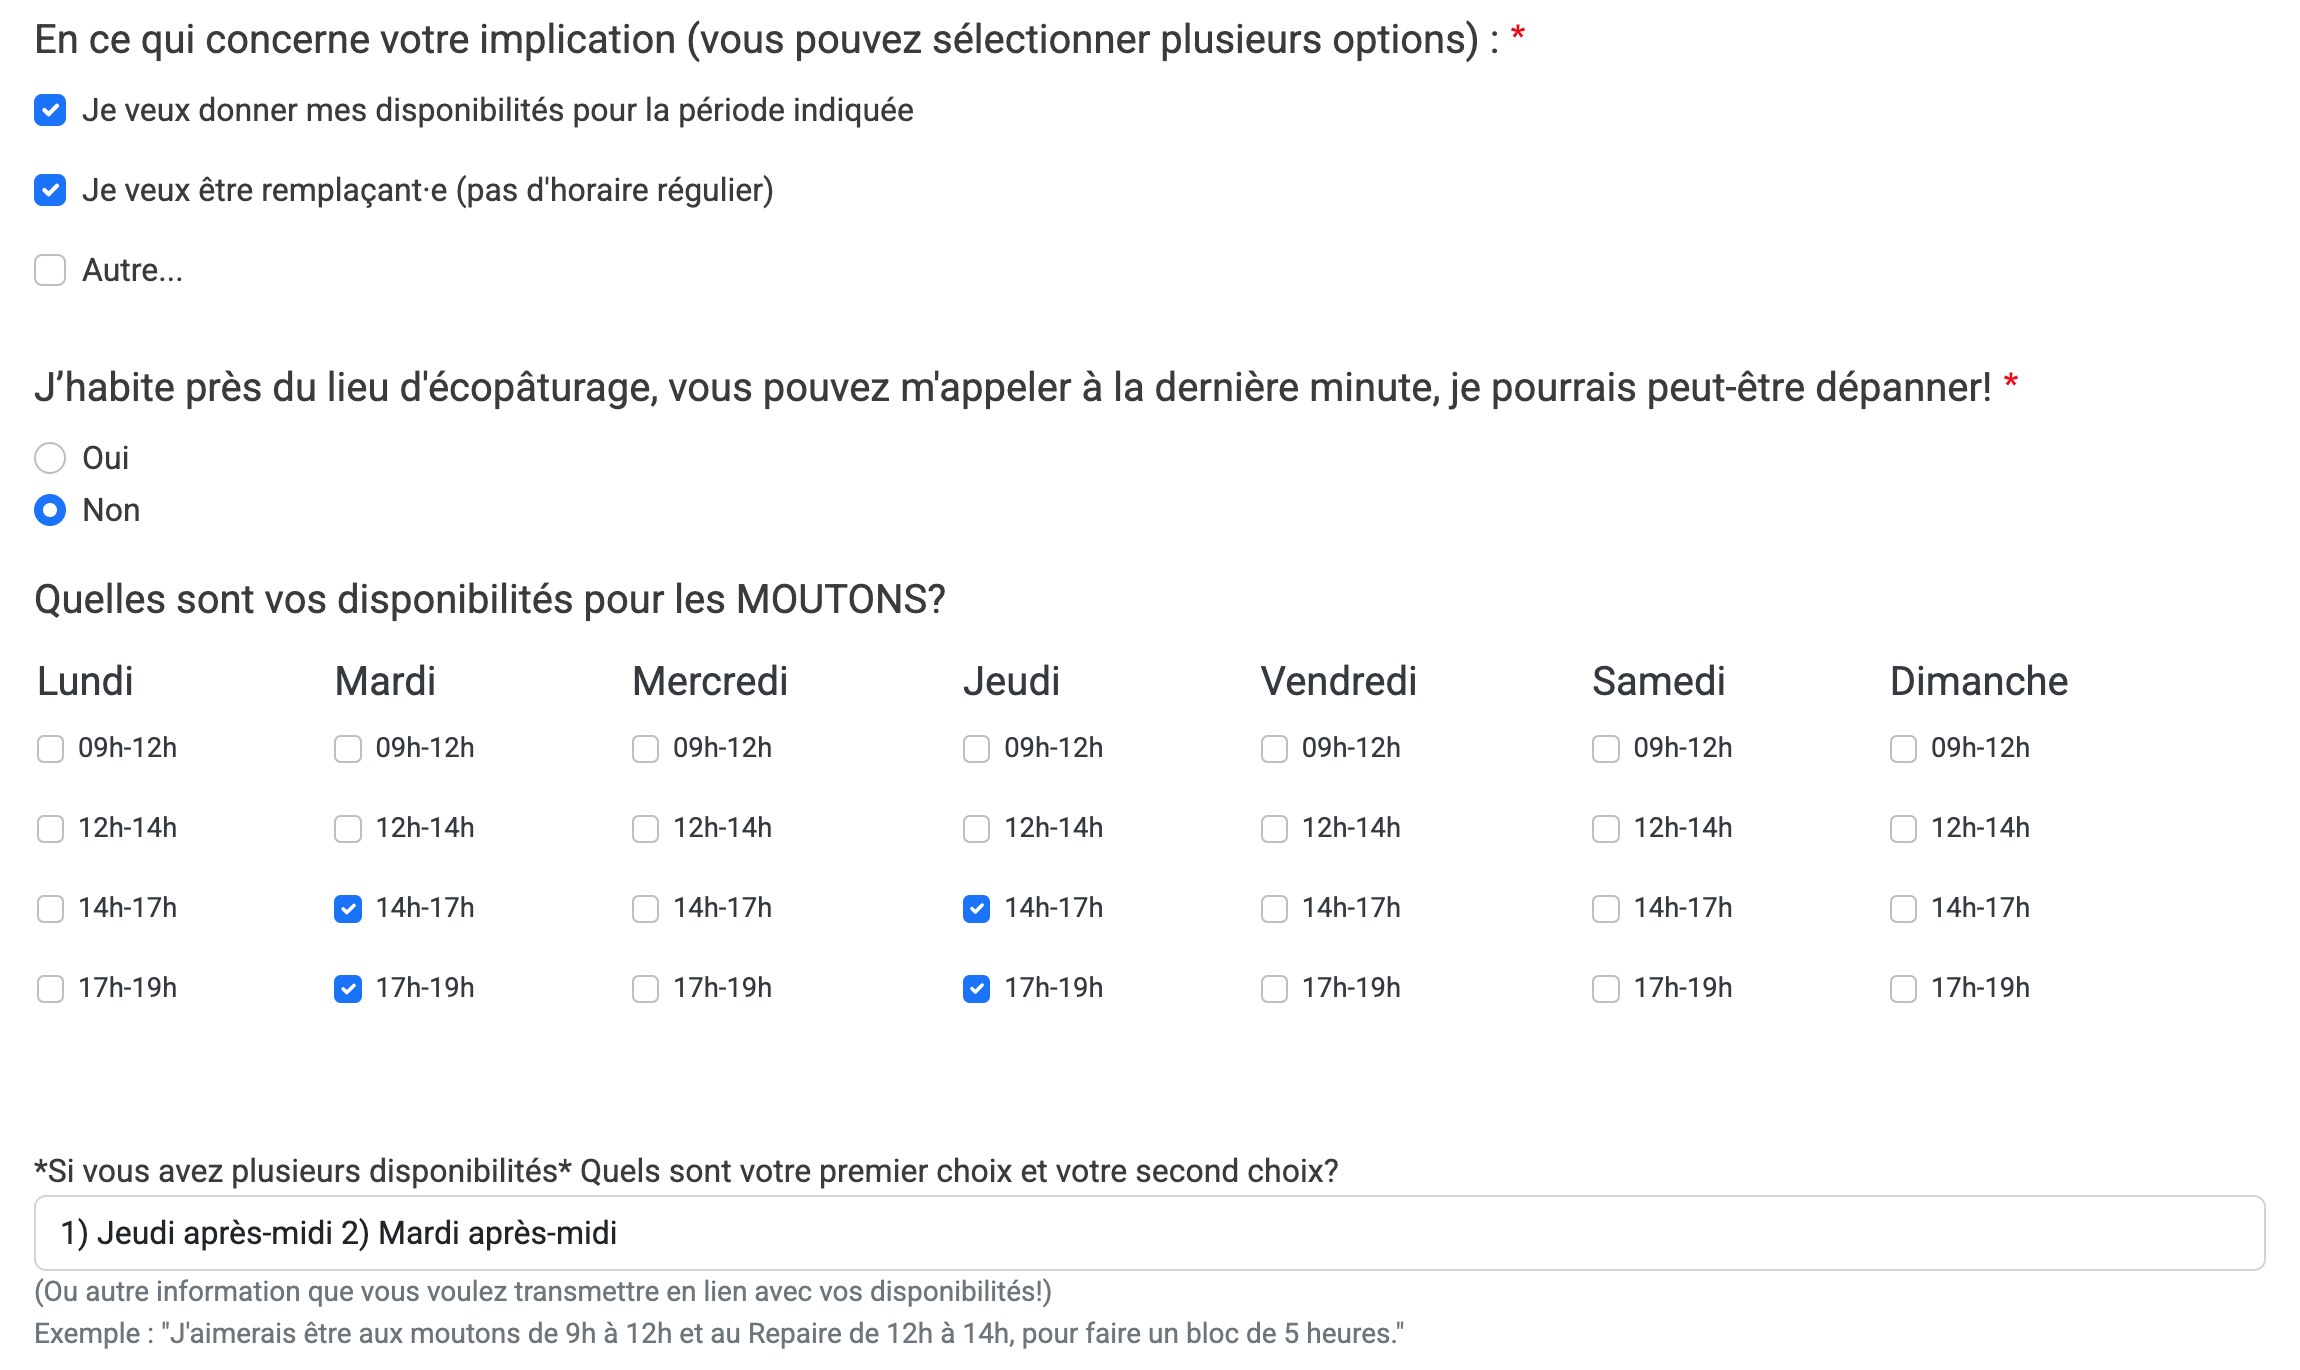Uncheck Mardi 14h-17h availability
This screenshot has width=2300, height=1370.
pos(348,909)
